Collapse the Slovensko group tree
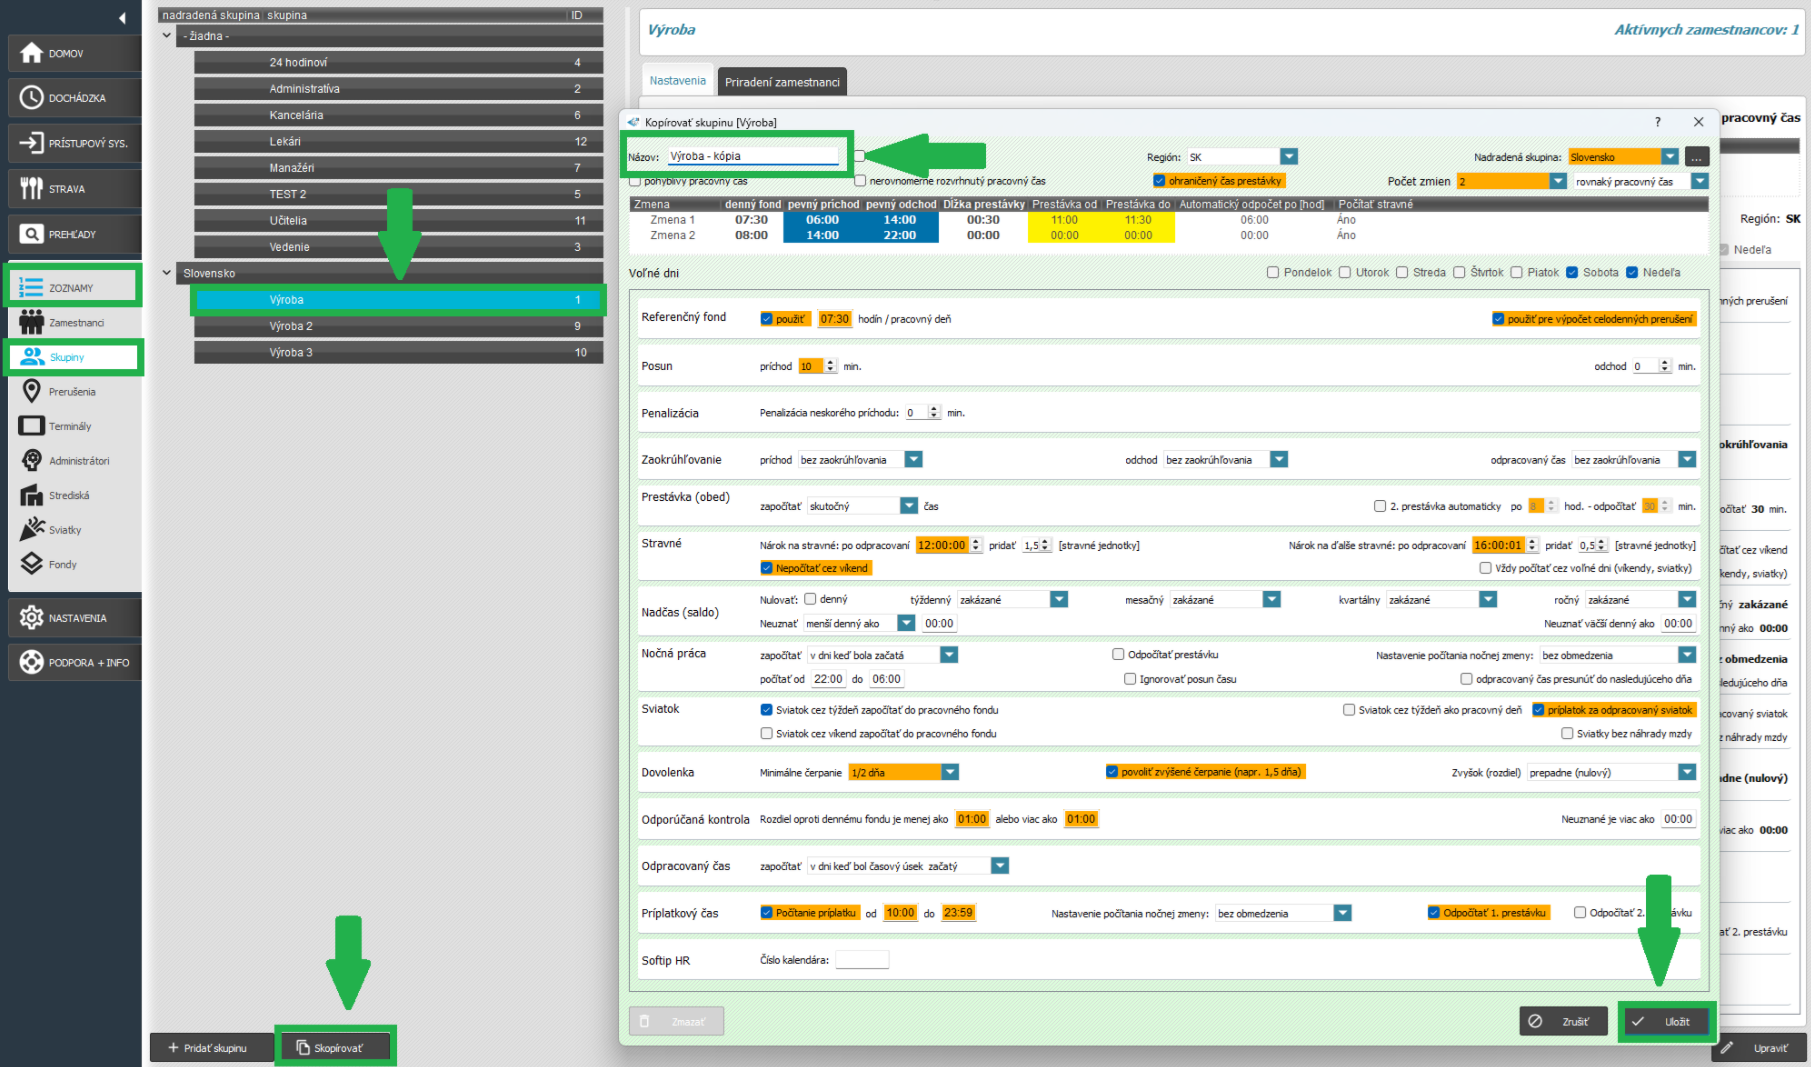 tap(167, 273)
